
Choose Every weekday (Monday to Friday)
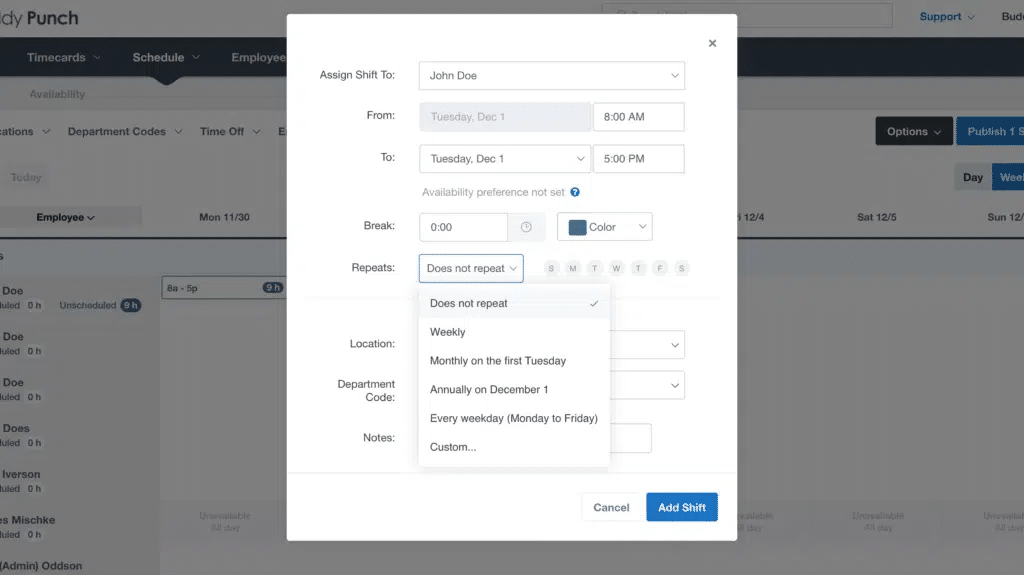(x=514, y=418)
